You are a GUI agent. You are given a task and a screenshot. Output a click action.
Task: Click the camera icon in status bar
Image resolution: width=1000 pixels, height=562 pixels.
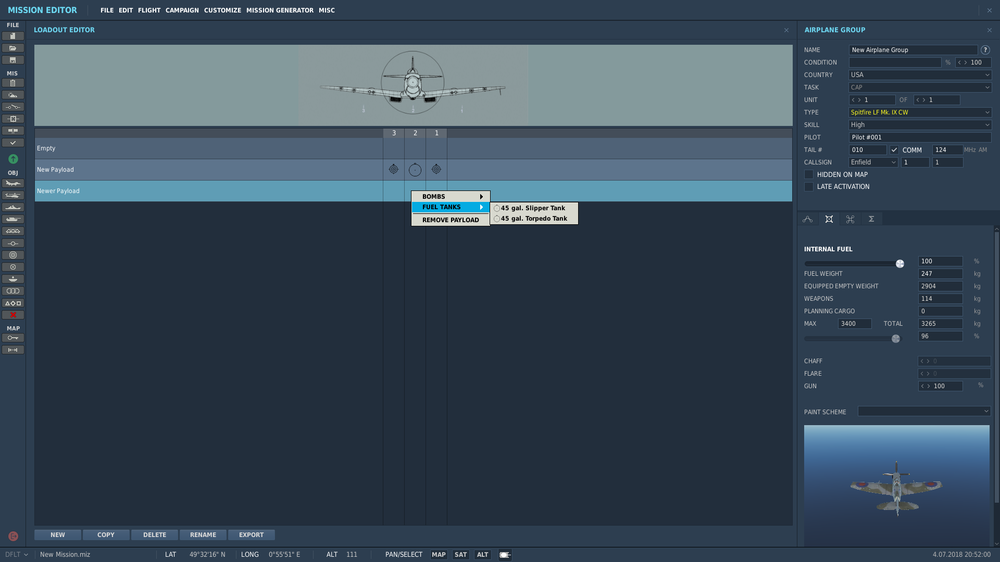[x=504, y=555]
